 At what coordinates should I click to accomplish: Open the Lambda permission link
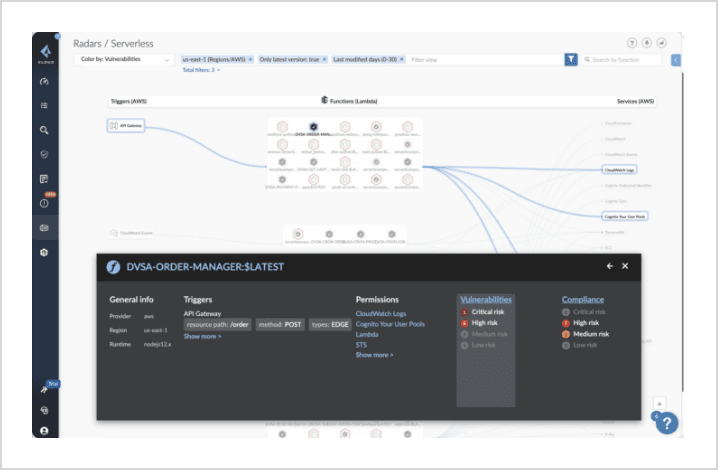(367, 334)
